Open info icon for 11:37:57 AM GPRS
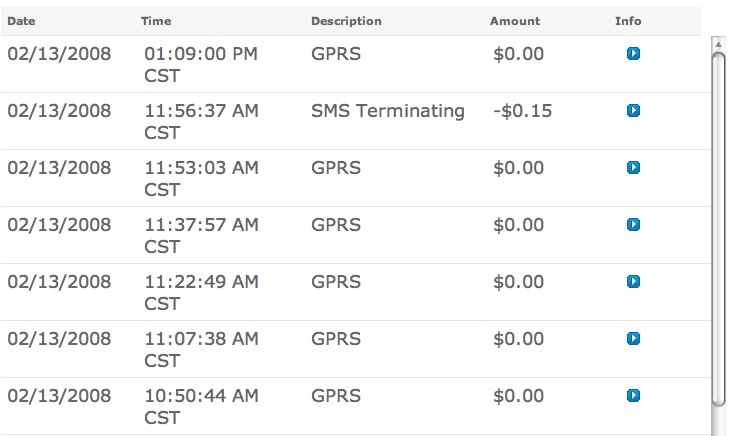Screen dimensions: 730x436 point(633,224)
